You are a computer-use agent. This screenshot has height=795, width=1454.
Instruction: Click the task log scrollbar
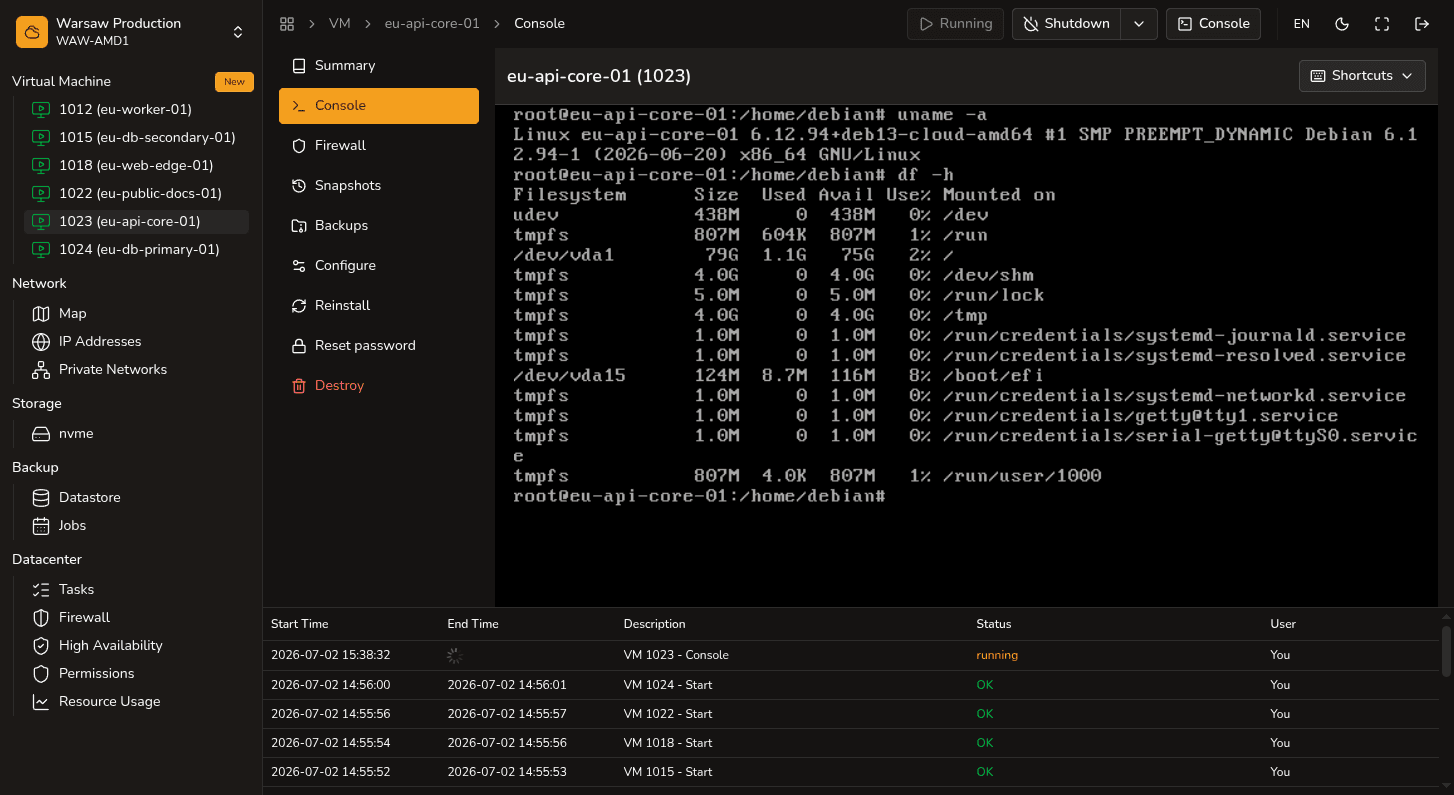click(x=1446, y=652)
